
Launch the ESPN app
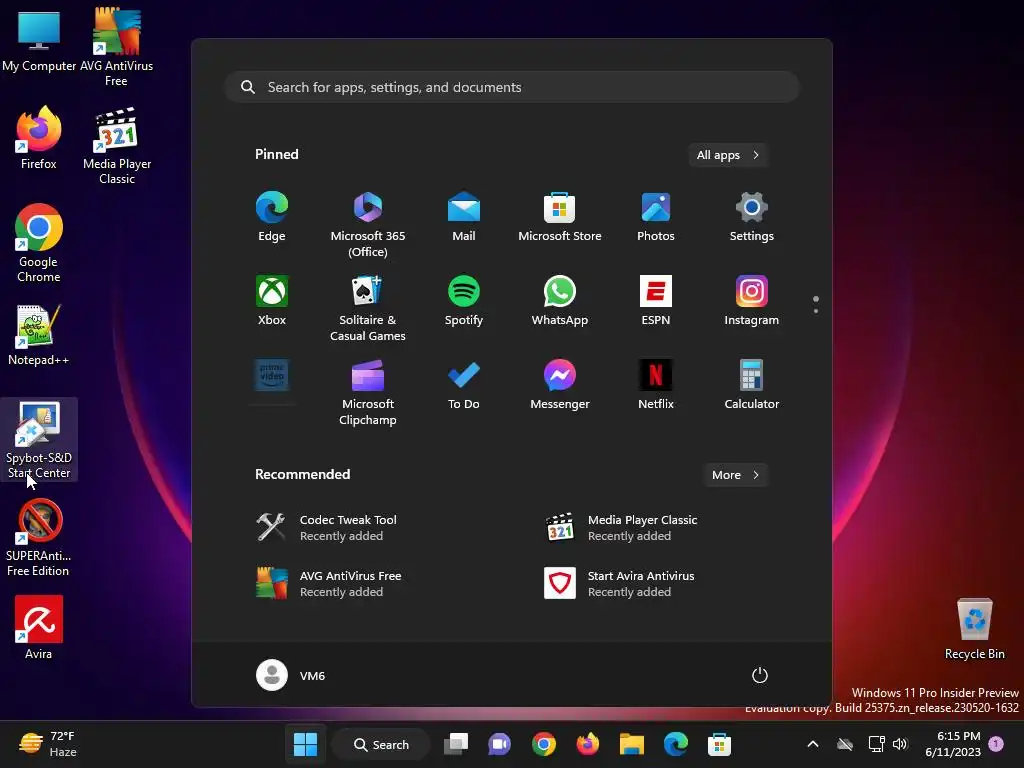[656, 301]
